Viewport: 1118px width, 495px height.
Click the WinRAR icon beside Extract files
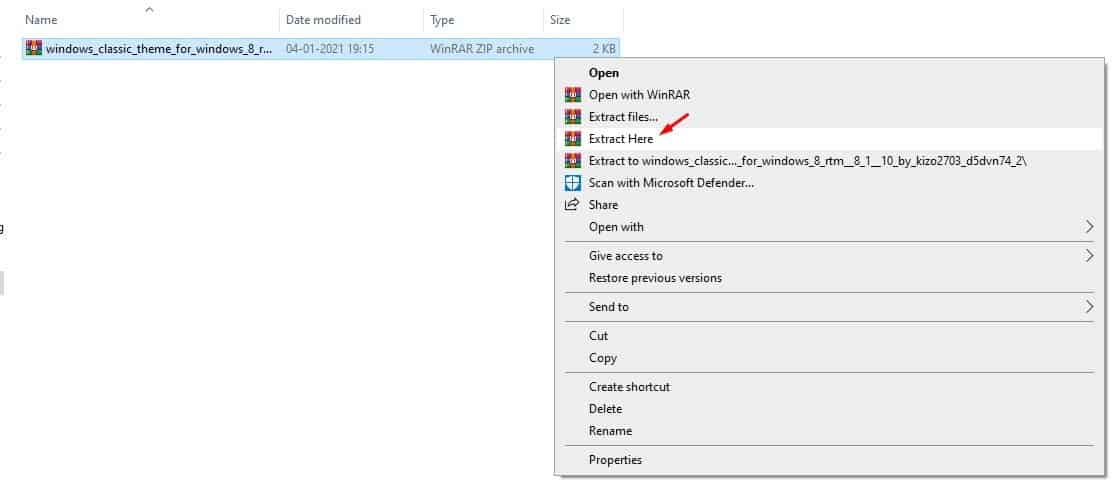tap(573, 117)
